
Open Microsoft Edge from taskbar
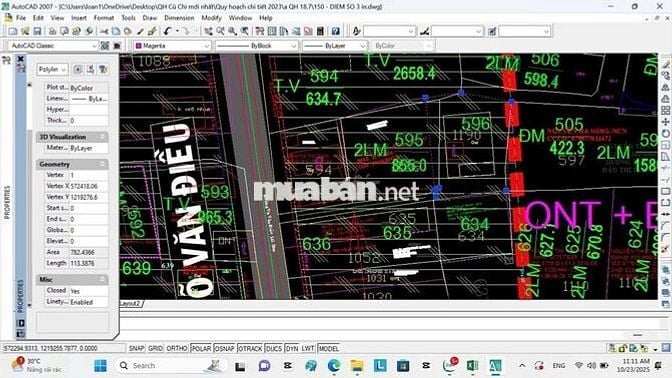(x=333, y=366)
